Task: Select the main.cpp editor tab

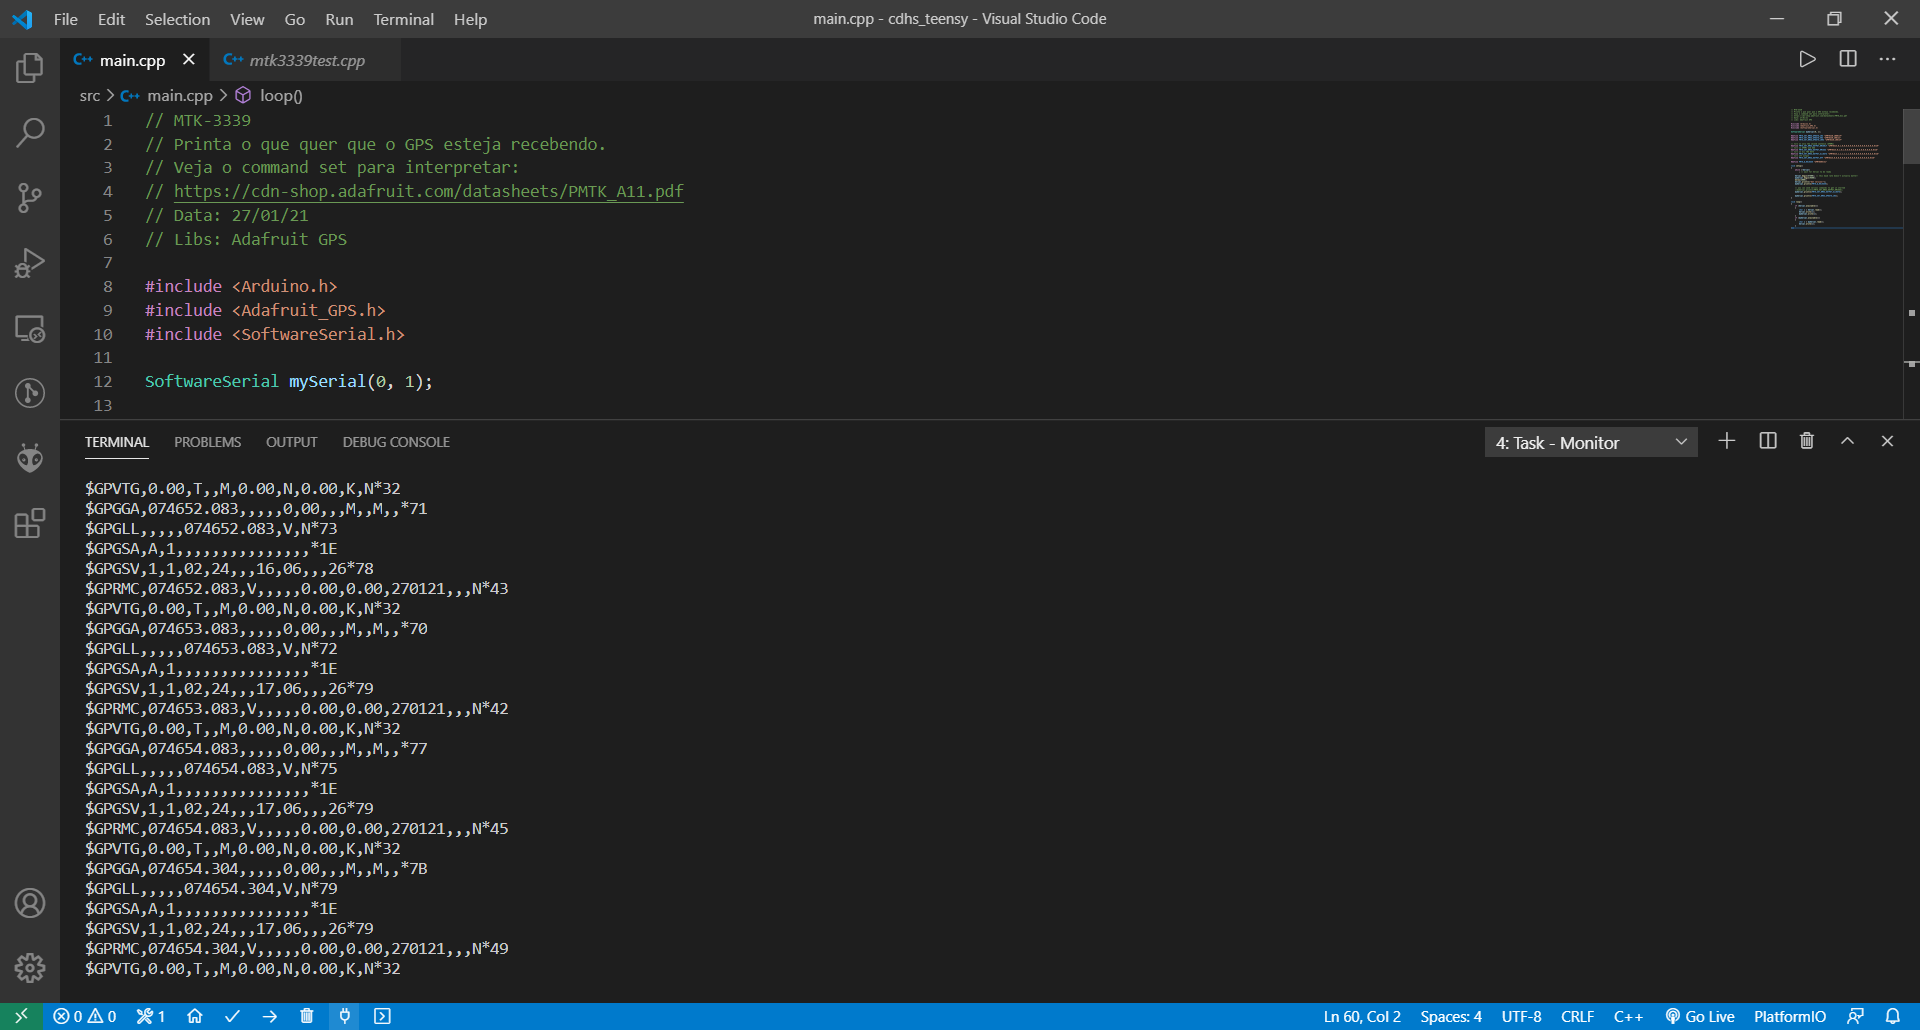Action: pyautogui.click(x=132, y=60)
